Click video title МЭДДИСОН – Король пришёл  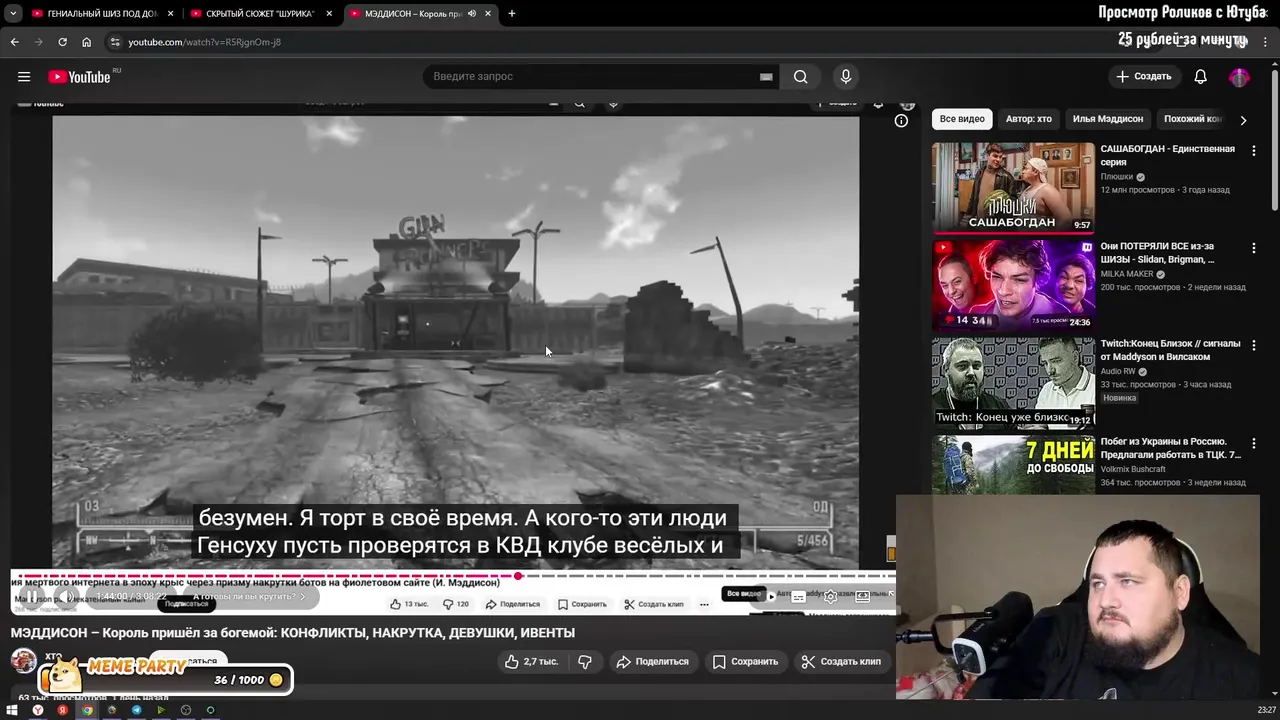click(x=293, y=632)
